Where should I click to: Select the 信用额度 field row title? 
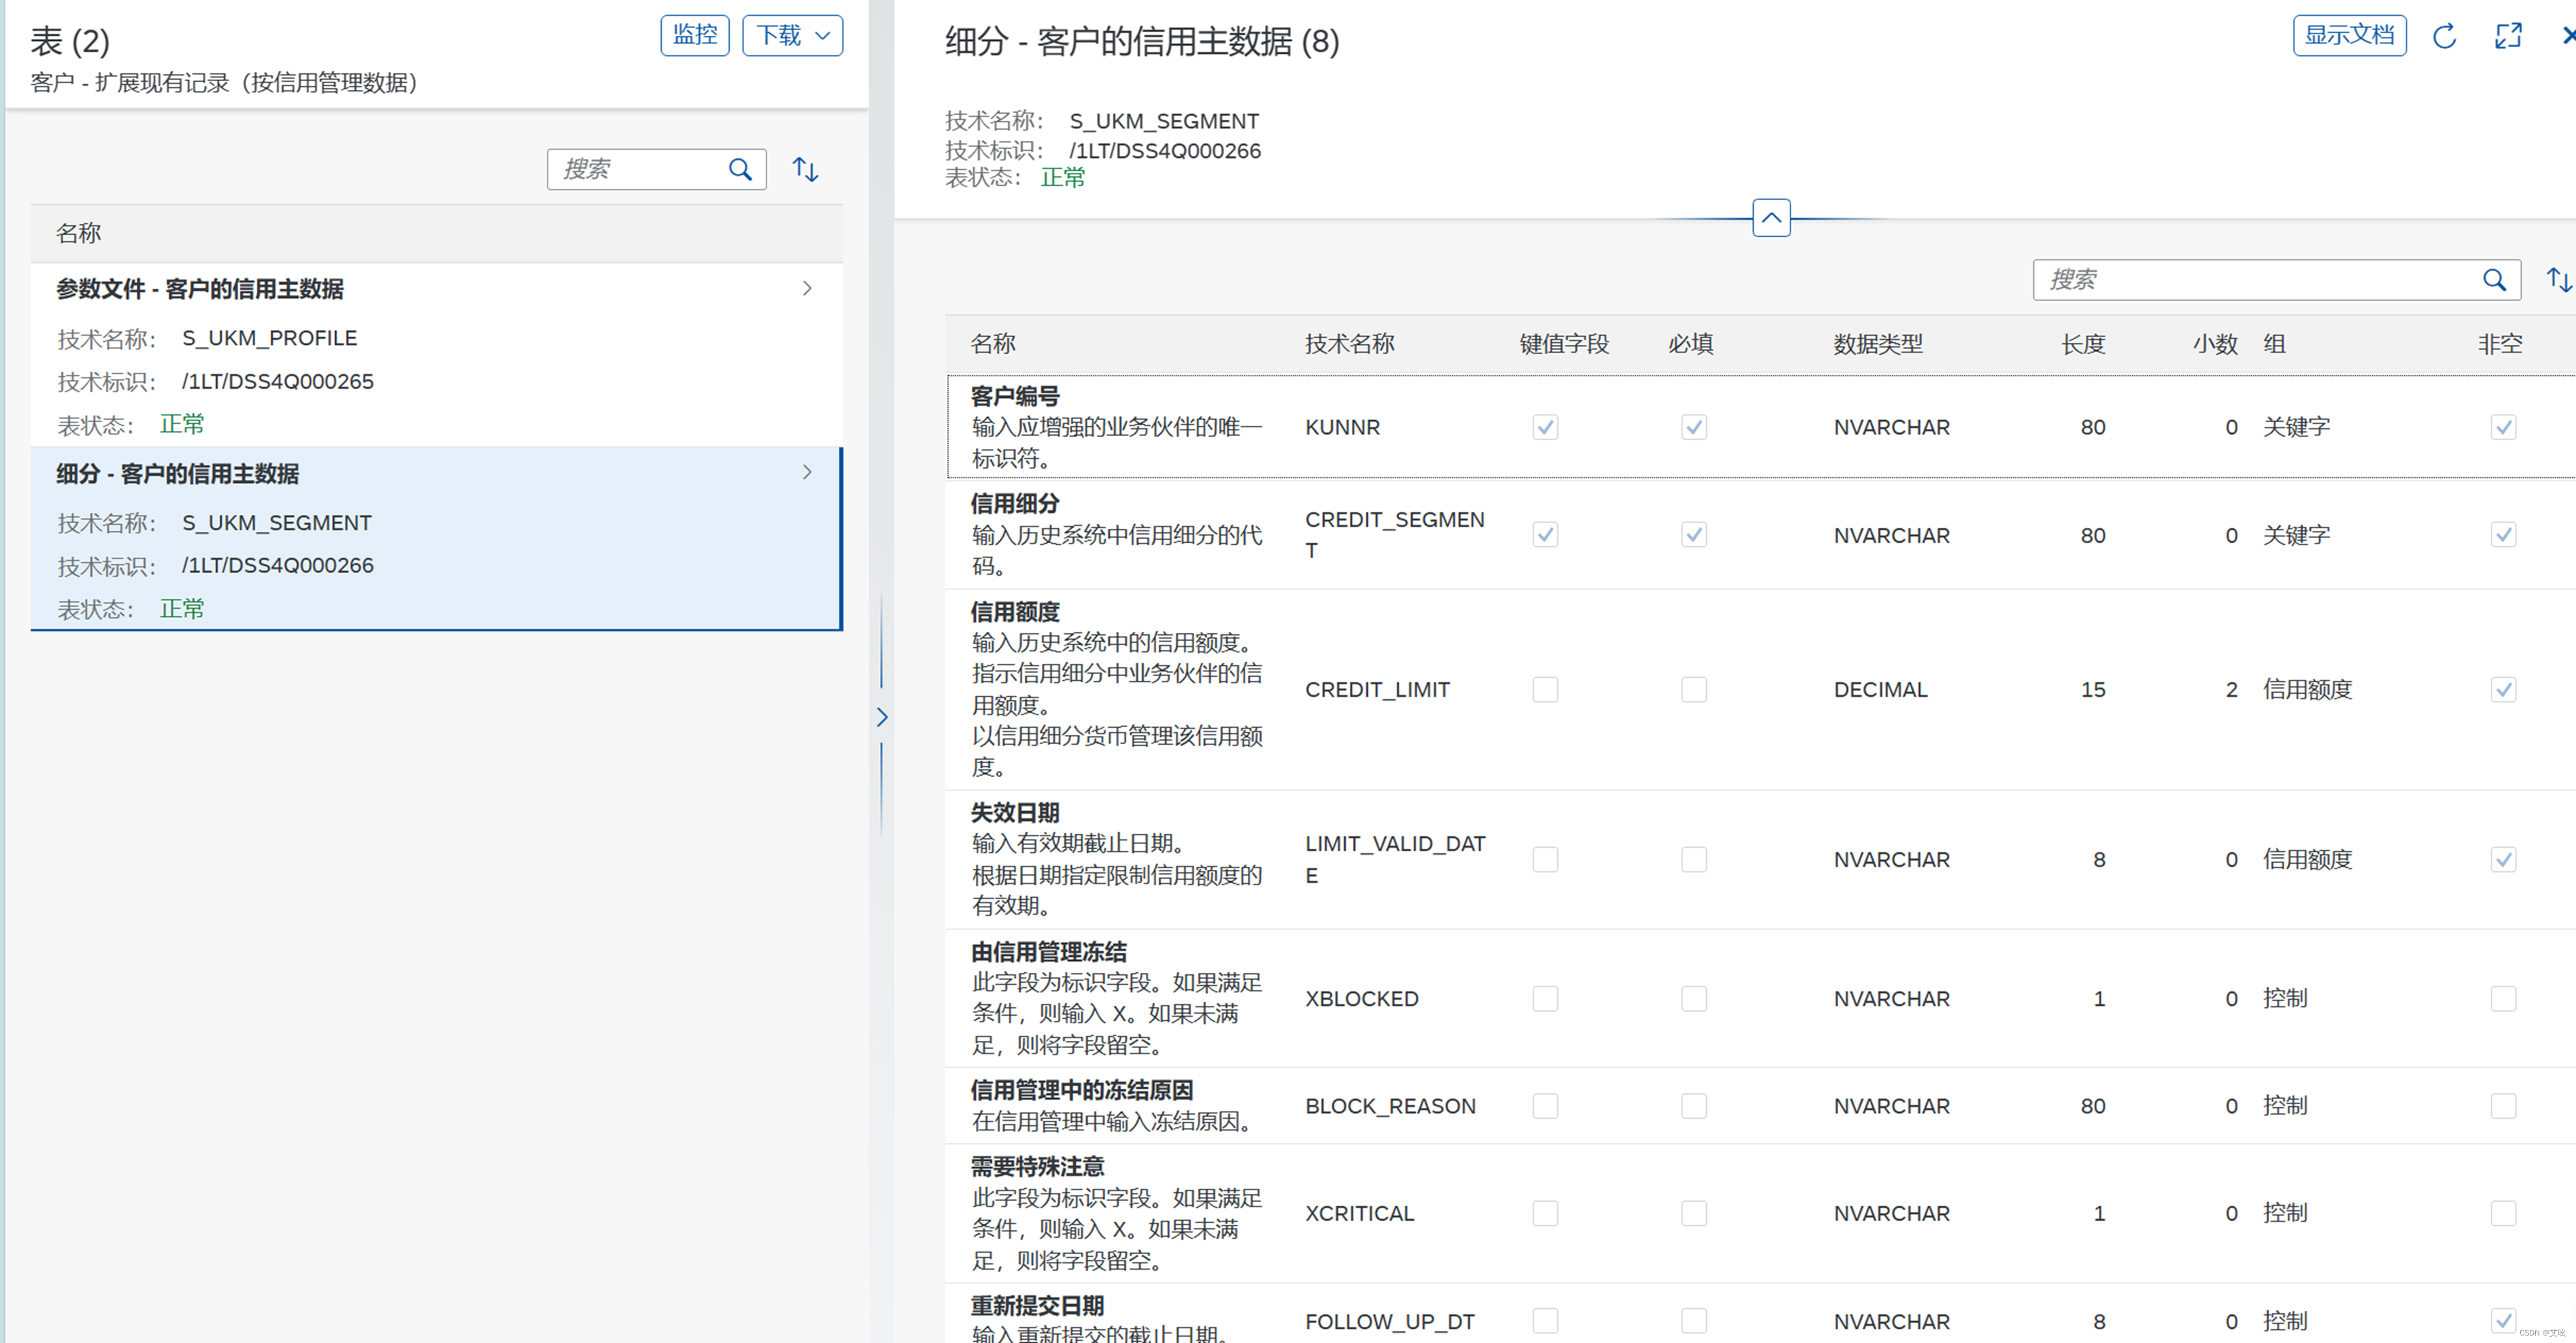coord(1015,612)
